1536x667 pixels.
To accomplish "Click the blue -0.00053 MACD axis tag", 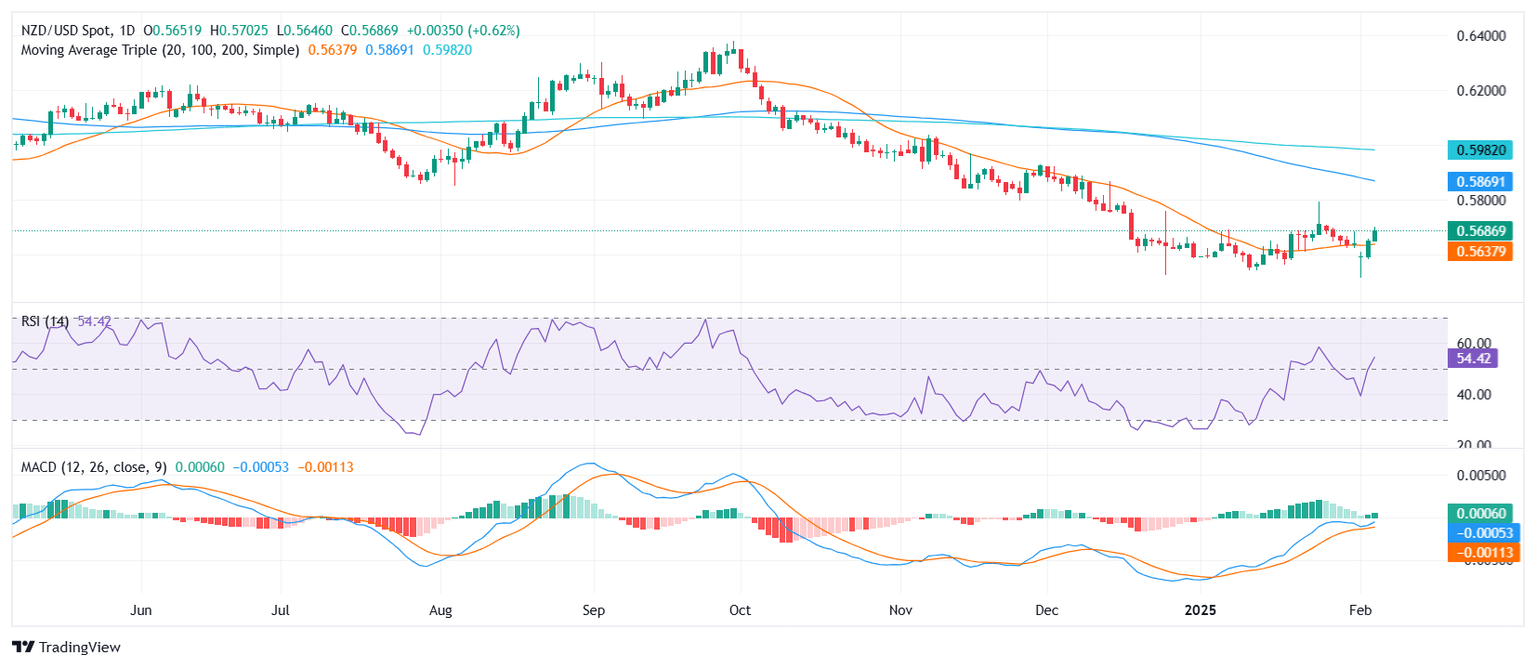I will click(x=1484, y=533).
